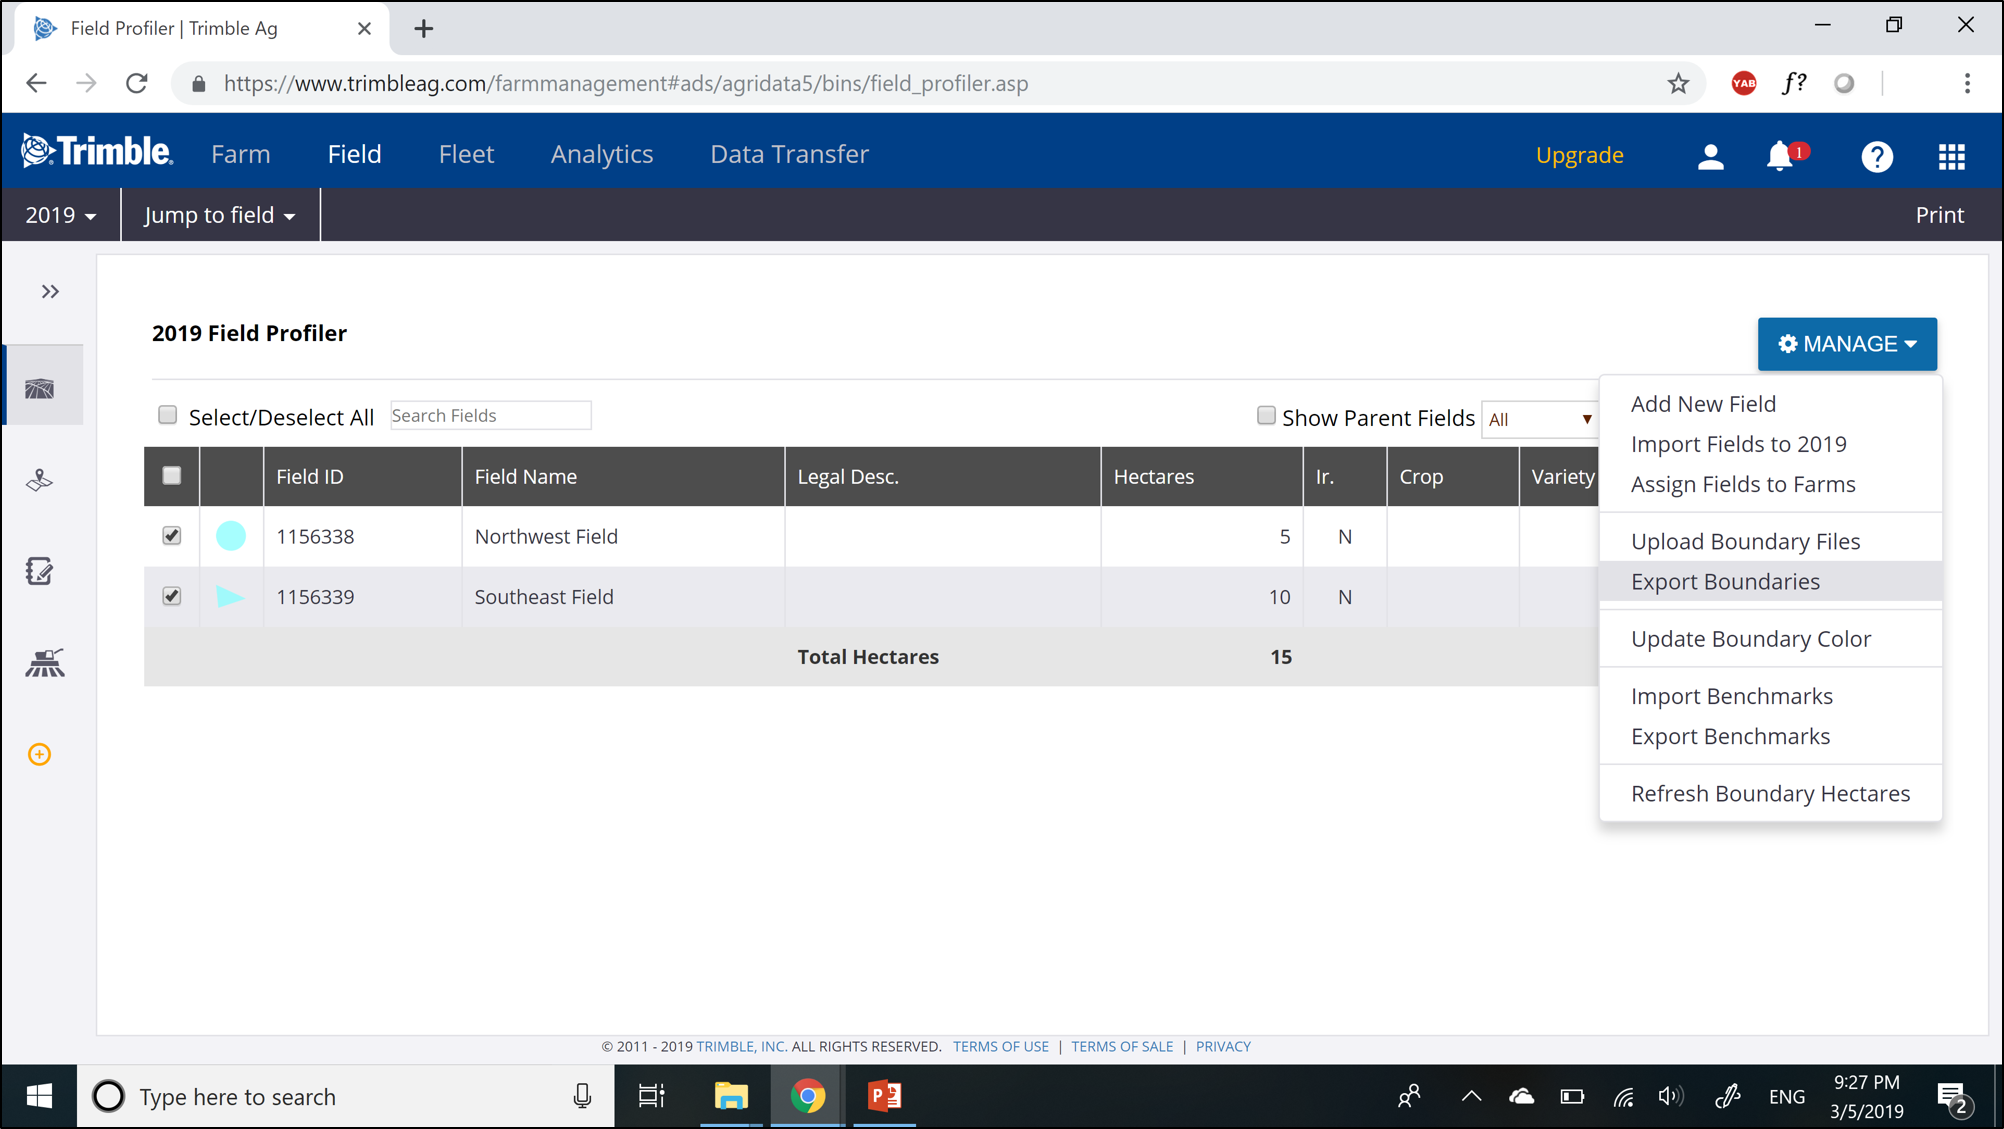Toggle the table header checkbox
This screenshot has height=1129, width=2004.
click(x=172, y=476)
